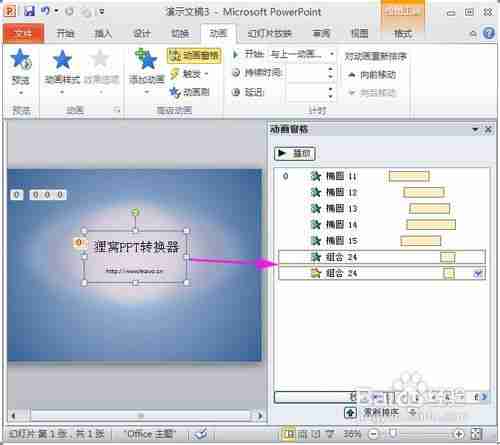Open the File tab

pyautogui.click(x=23, y=33)
